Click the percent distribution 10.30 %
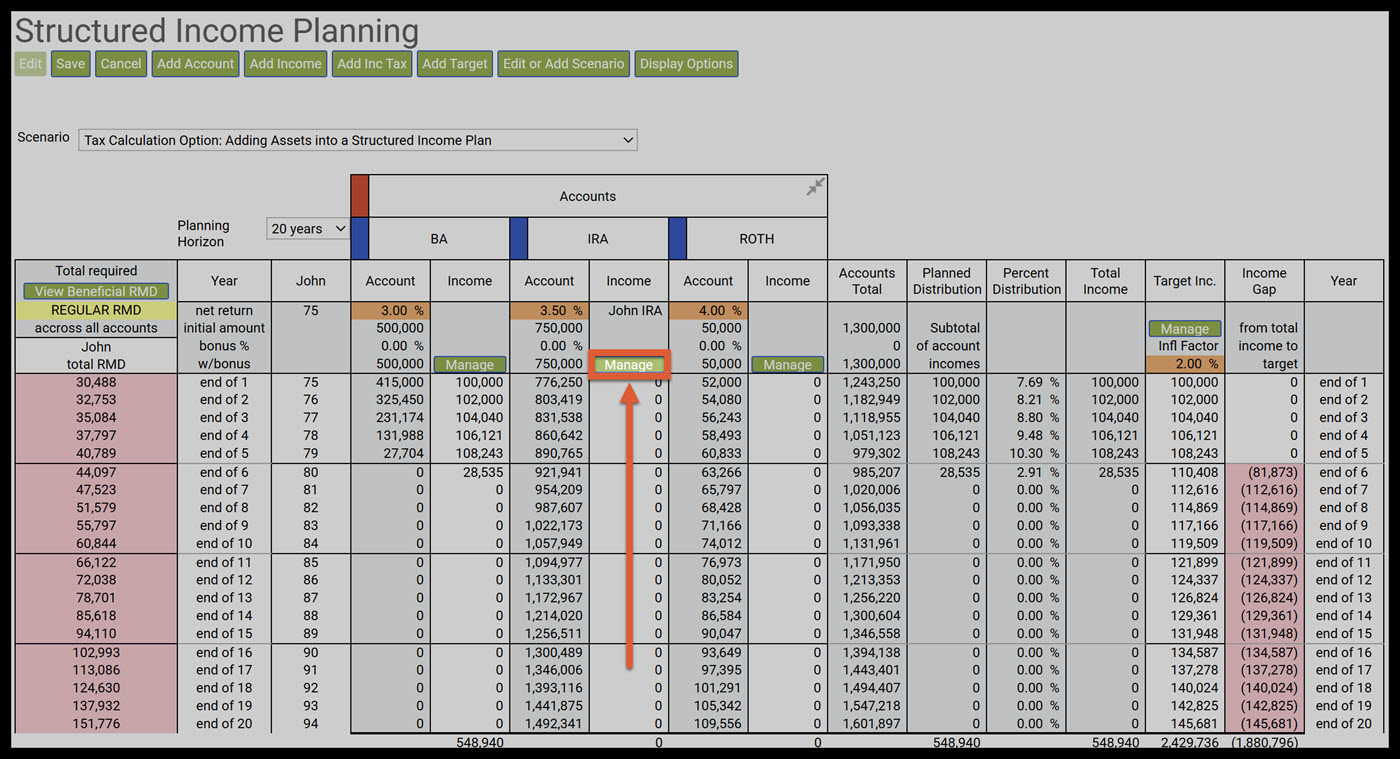 [1034, 454]
